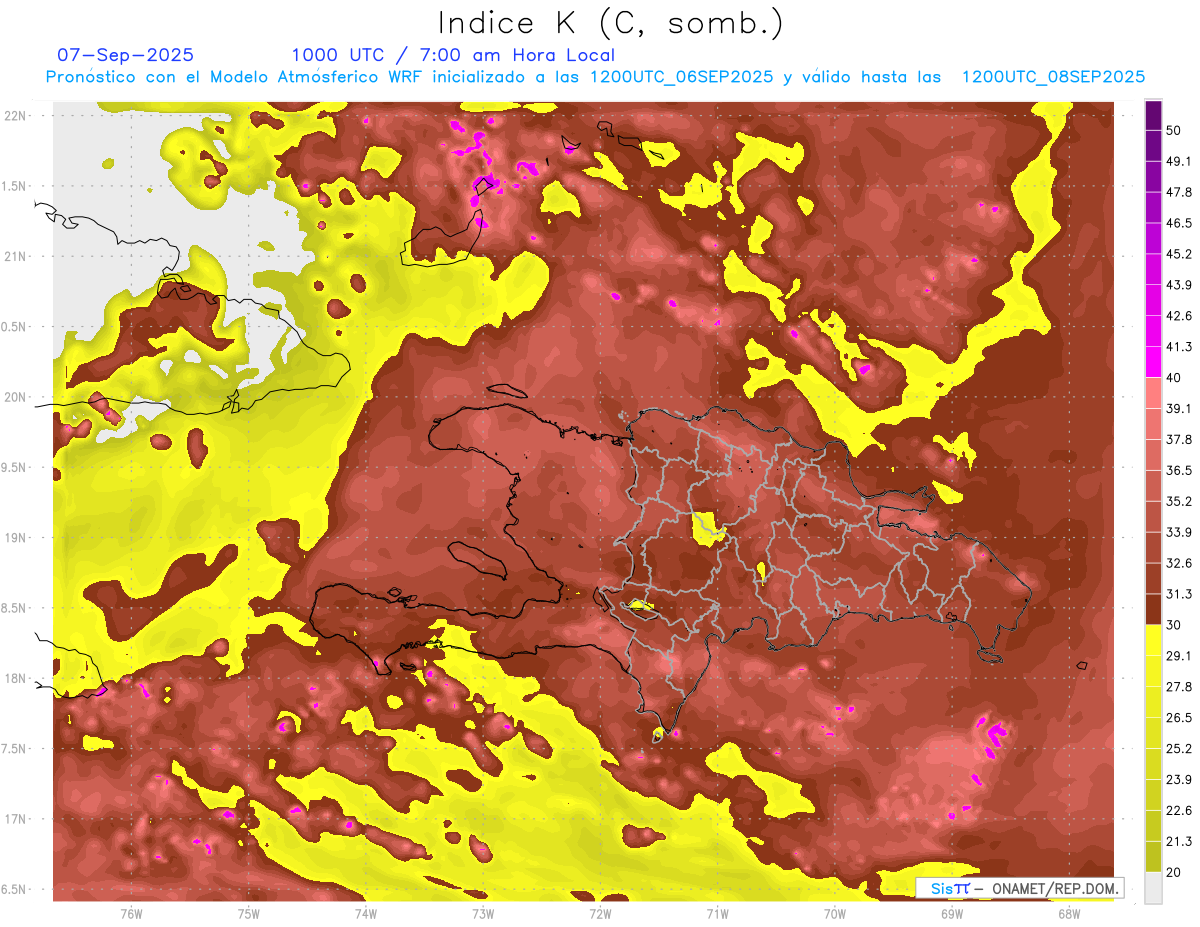Click the 21.3 color scale value
Image resolution: width=1200 pixels, height=927 pixels.
(x=1179, y=842)
